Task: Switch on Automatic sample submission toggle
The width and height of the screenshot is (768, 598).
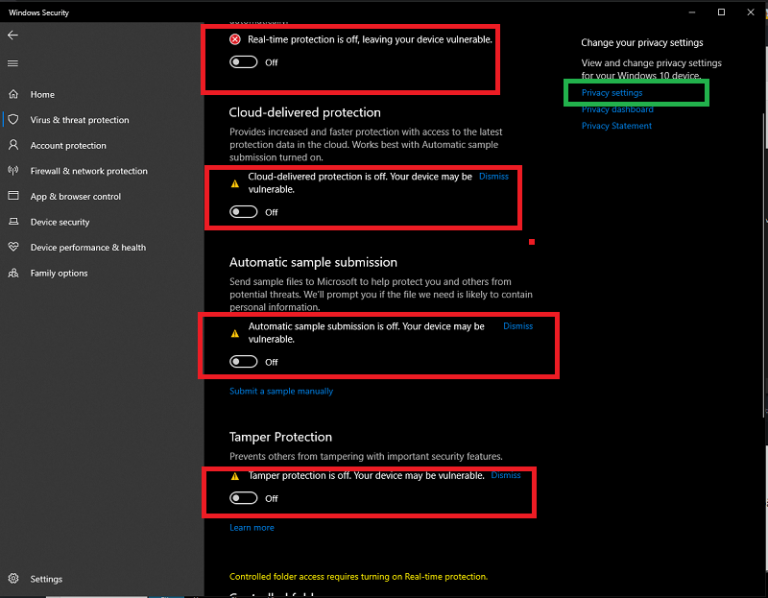Action: click(243, 362)
